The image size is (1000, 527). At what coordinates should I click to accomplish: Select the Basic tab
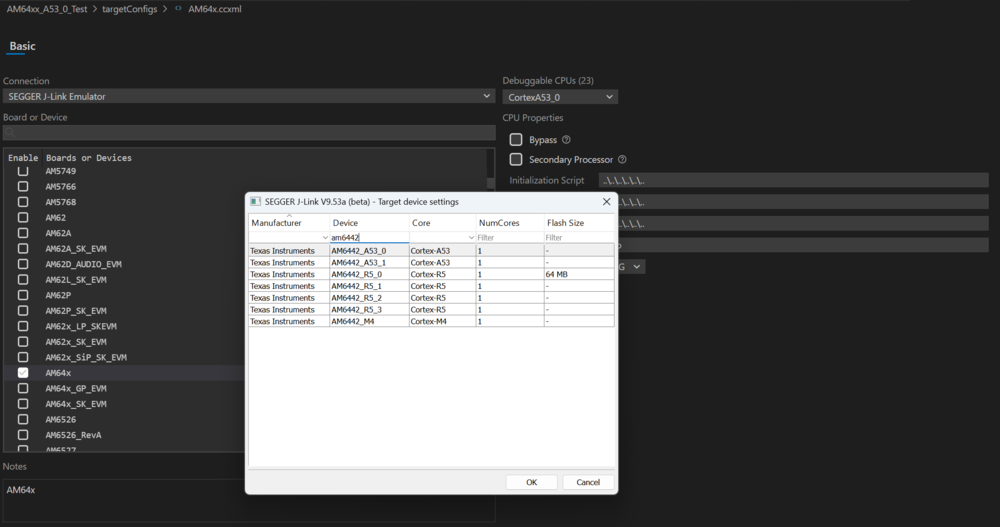point(22,46)
